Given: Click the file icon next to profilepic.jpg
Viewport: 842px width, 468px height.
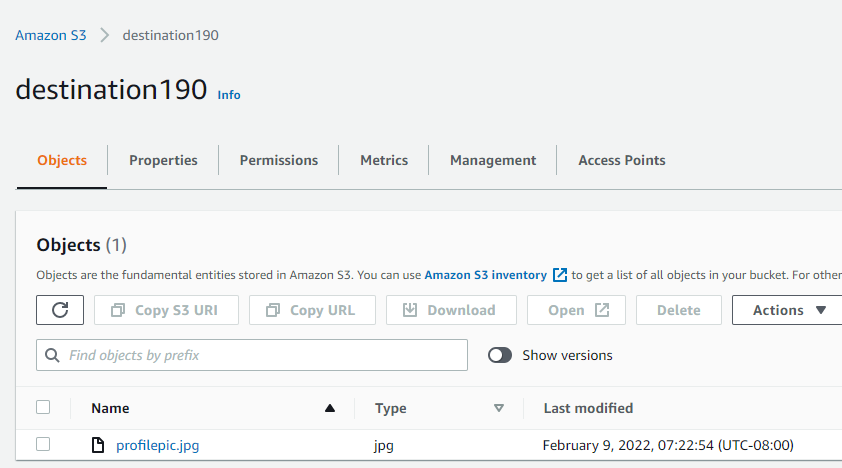Looking at the screenshot, I should [98, 445].
